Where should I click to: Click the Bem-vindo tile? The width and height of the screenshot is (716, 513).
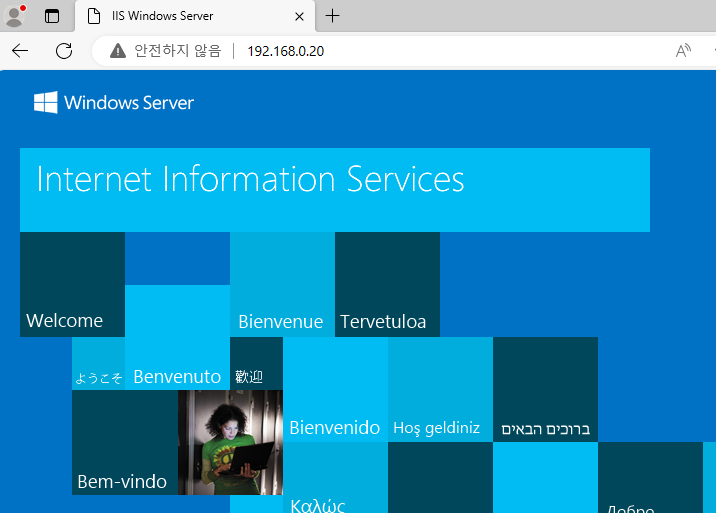coord(125,442)
